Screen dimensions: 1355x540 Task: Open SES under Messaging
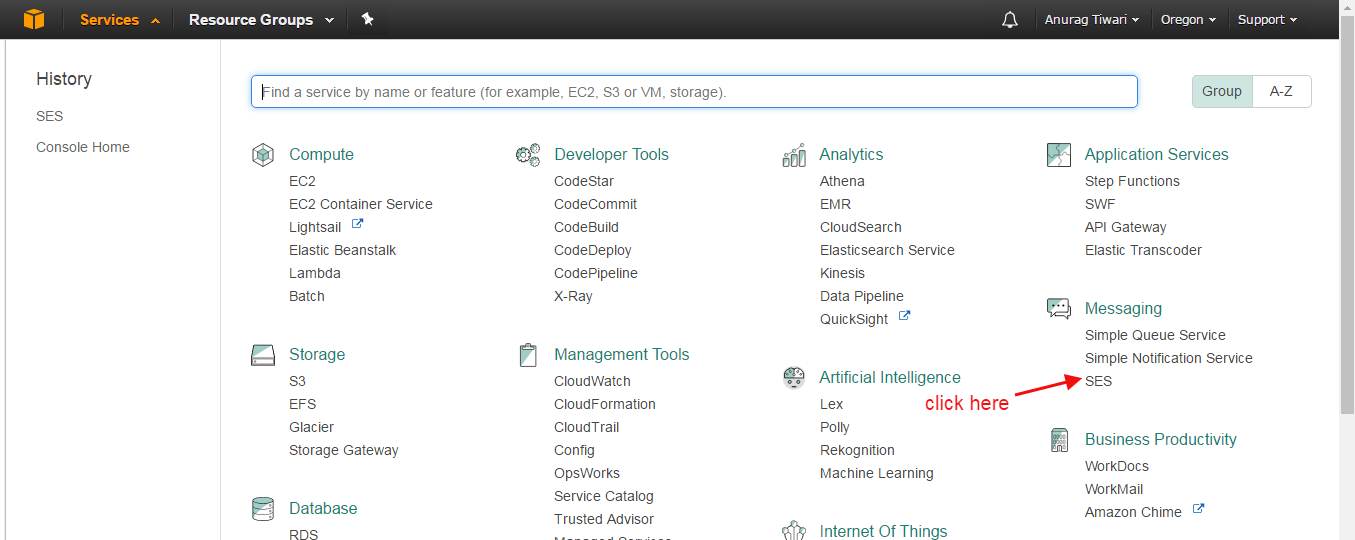pos(1098,381)
